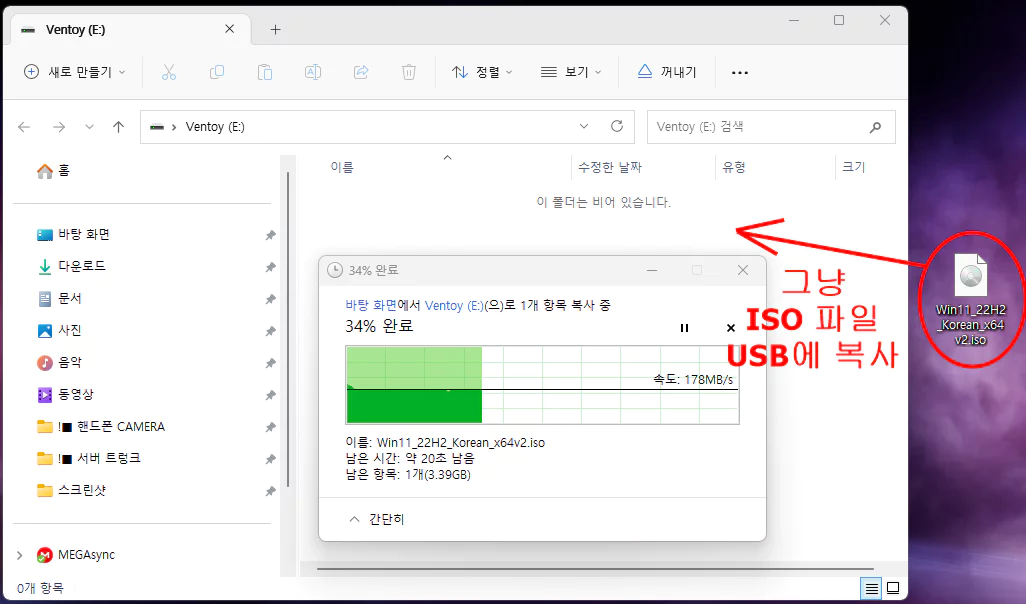Screen dimensions: 1026x604
Task: Open the 새로 만들기 (New) menu
Action: [x=74, y=72]
